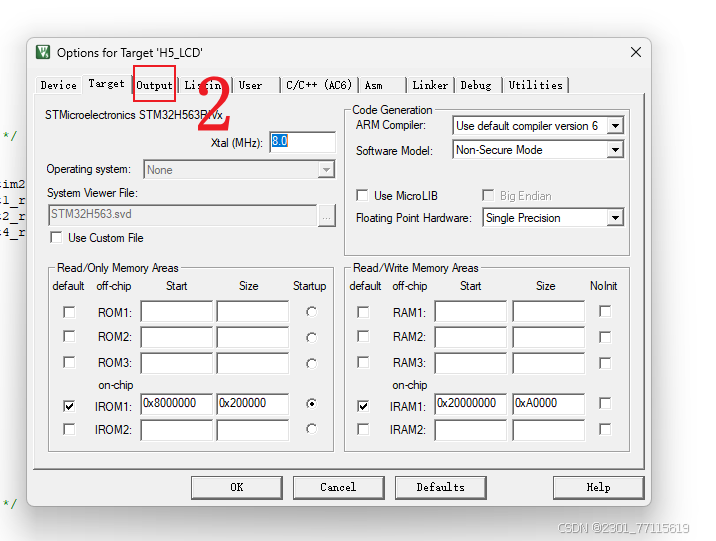Screen dimensions: 716x541
Task: Click the ROM2 Start address field
Action: [x=176, y=337]
